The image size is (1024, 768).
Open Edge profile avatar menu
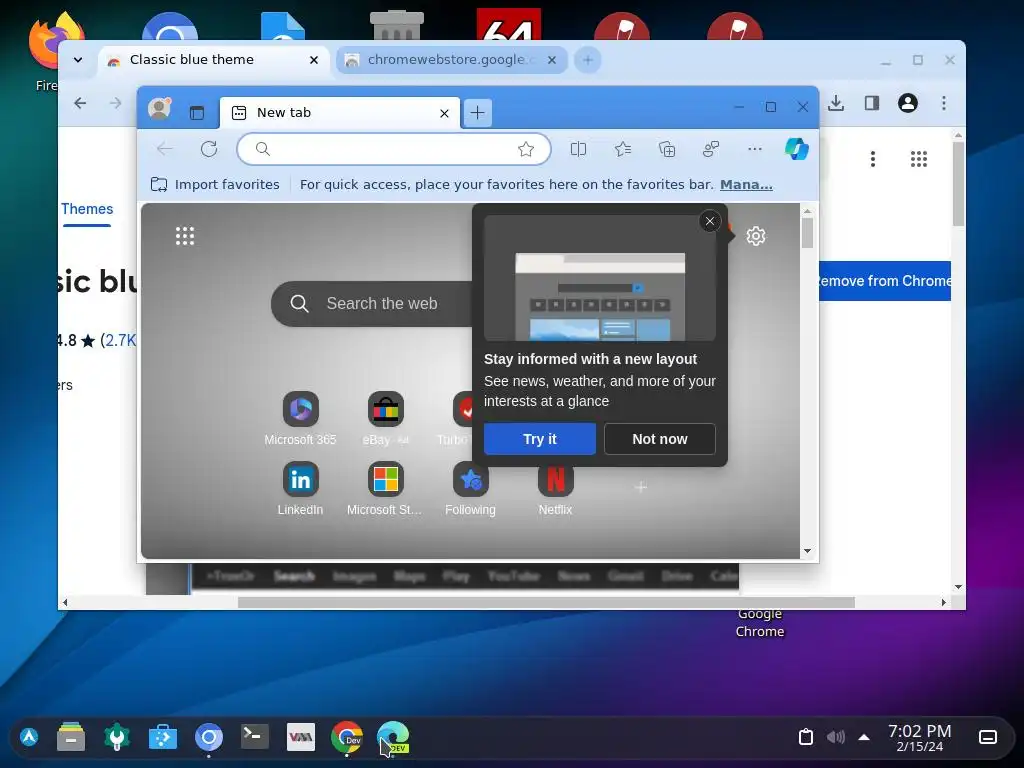[x=159, y=108]
